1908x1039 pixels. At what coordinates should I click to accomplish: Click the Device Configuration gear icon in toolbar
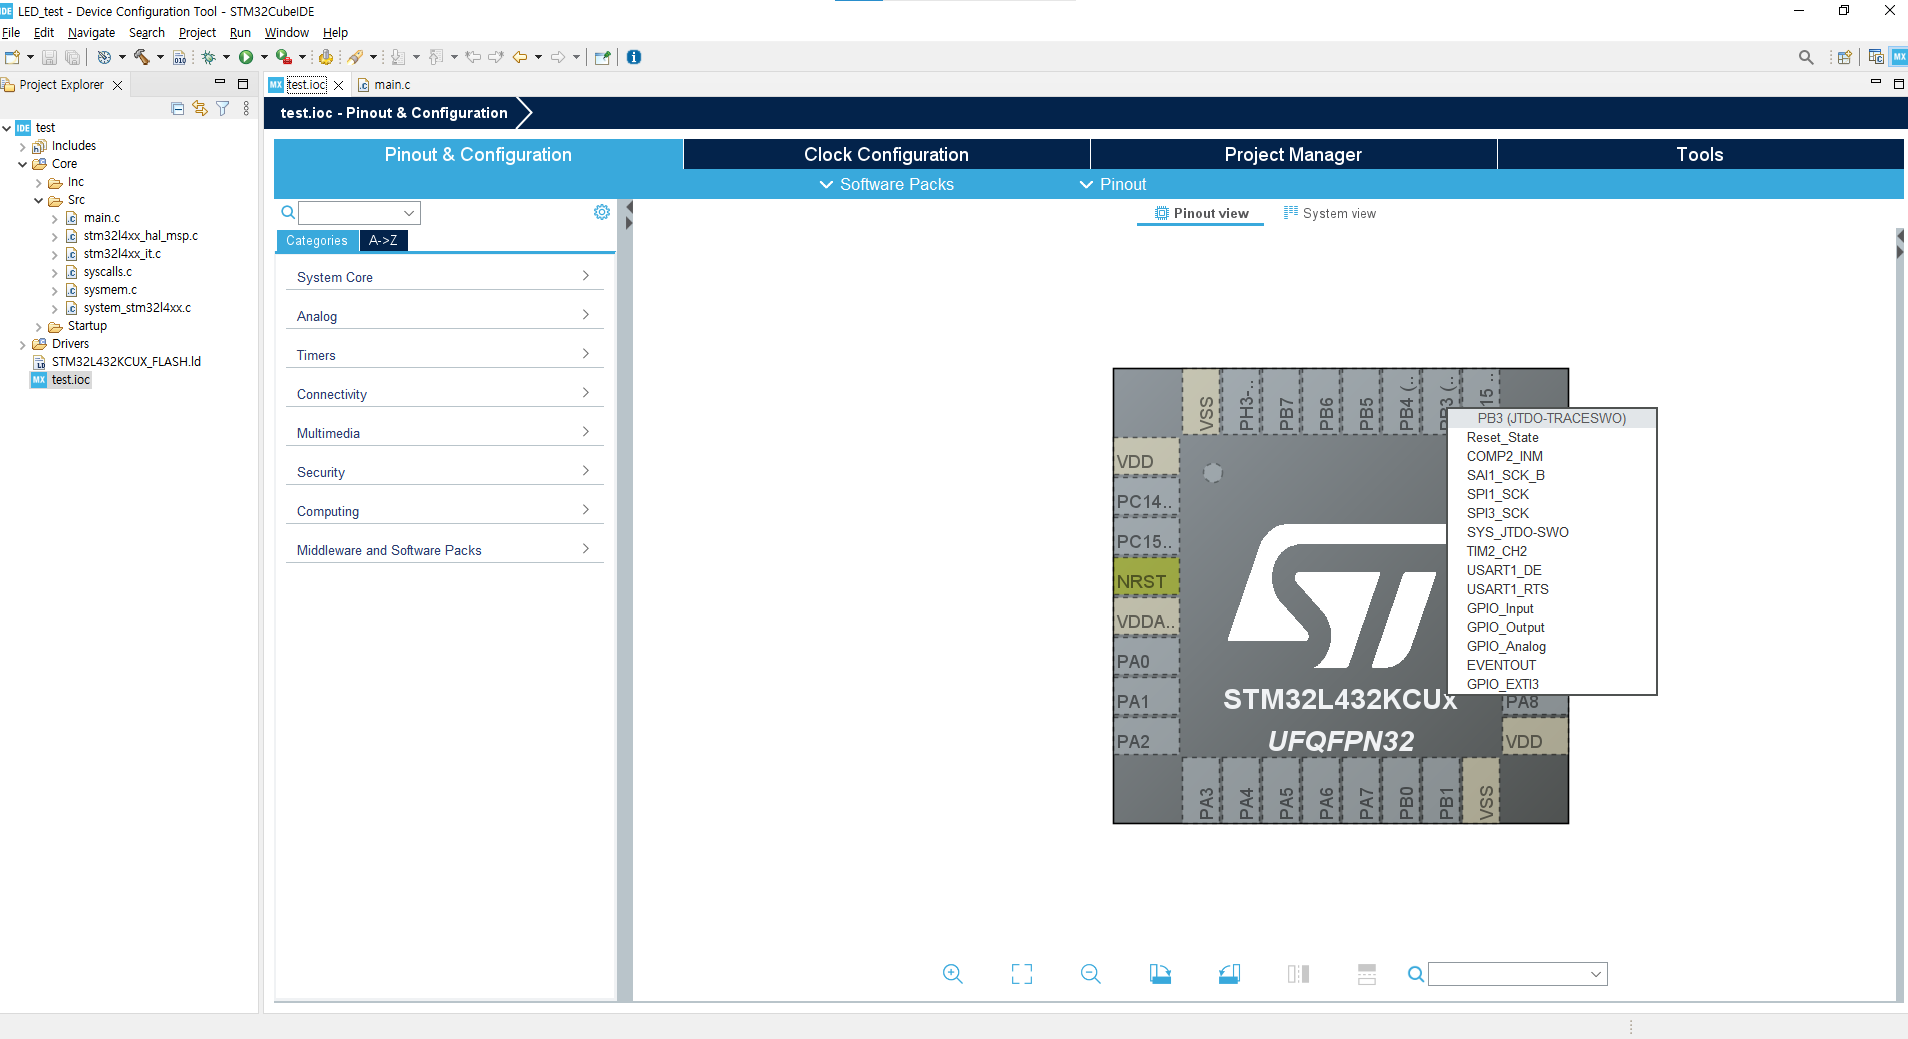326,57
